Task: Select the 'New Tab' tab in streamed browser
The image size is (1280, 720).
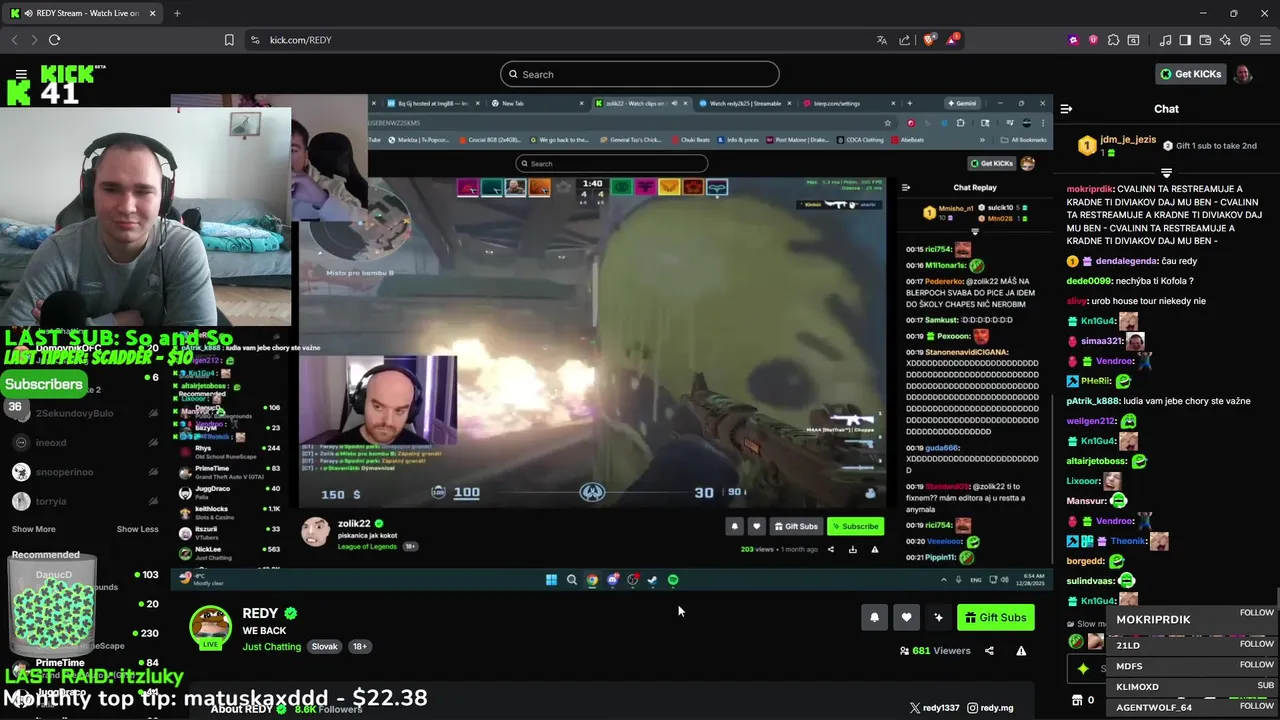Action: coord(536,103)
